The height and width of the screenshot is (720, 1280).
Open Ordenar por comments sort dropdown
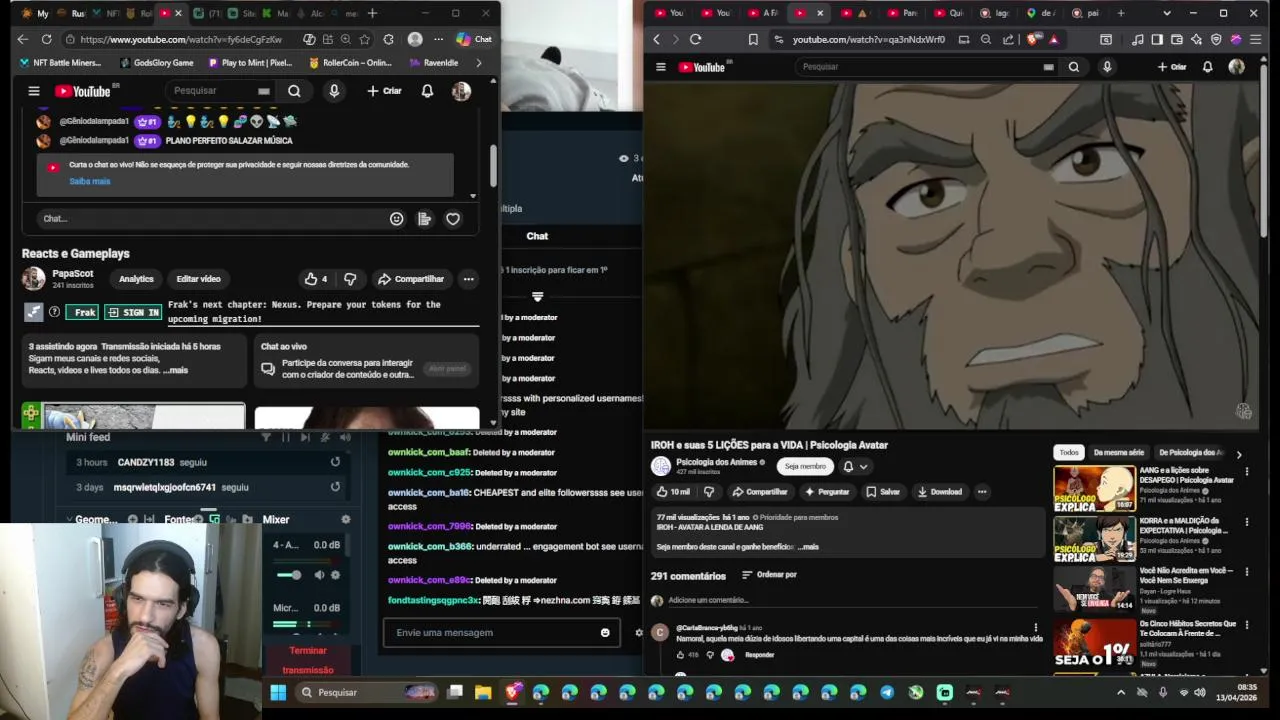point(769,575)
